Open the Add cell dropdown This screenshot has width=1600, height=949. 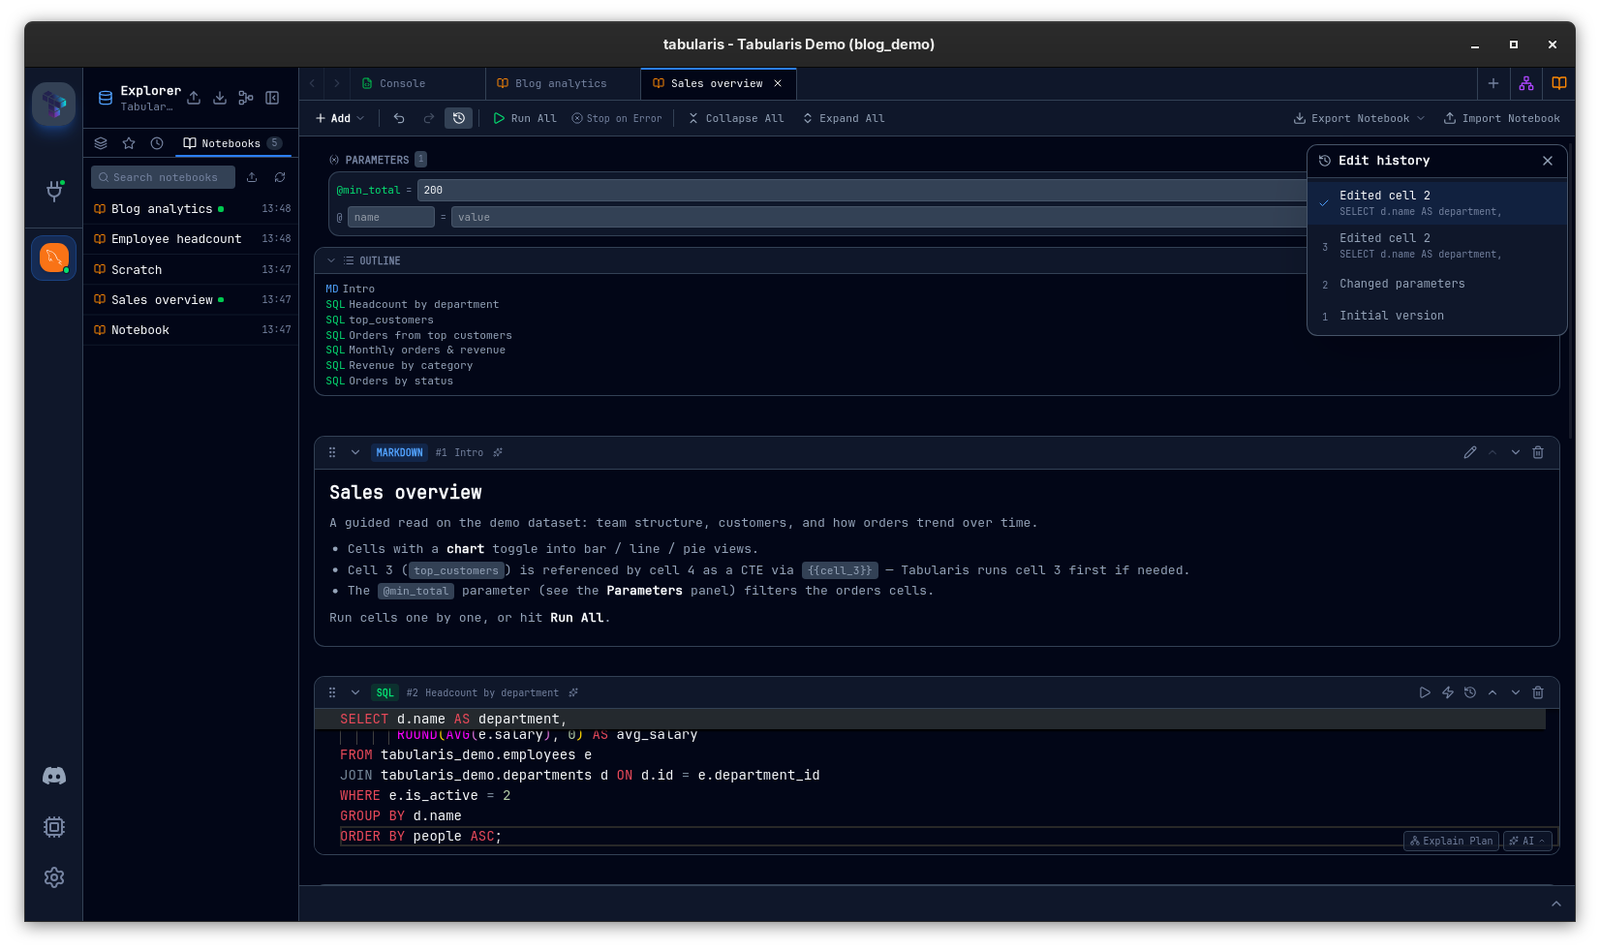click(x=340, y=118)
